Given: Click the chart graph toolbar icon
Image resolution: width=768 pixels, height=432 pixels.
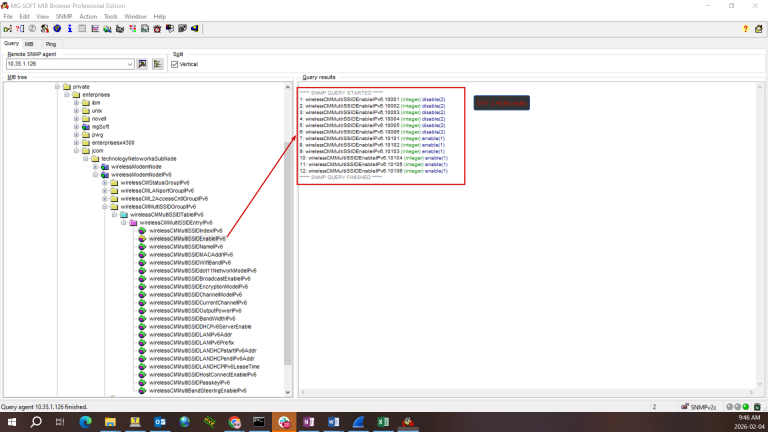Looking at the screenshot, I should click(95, 29).
